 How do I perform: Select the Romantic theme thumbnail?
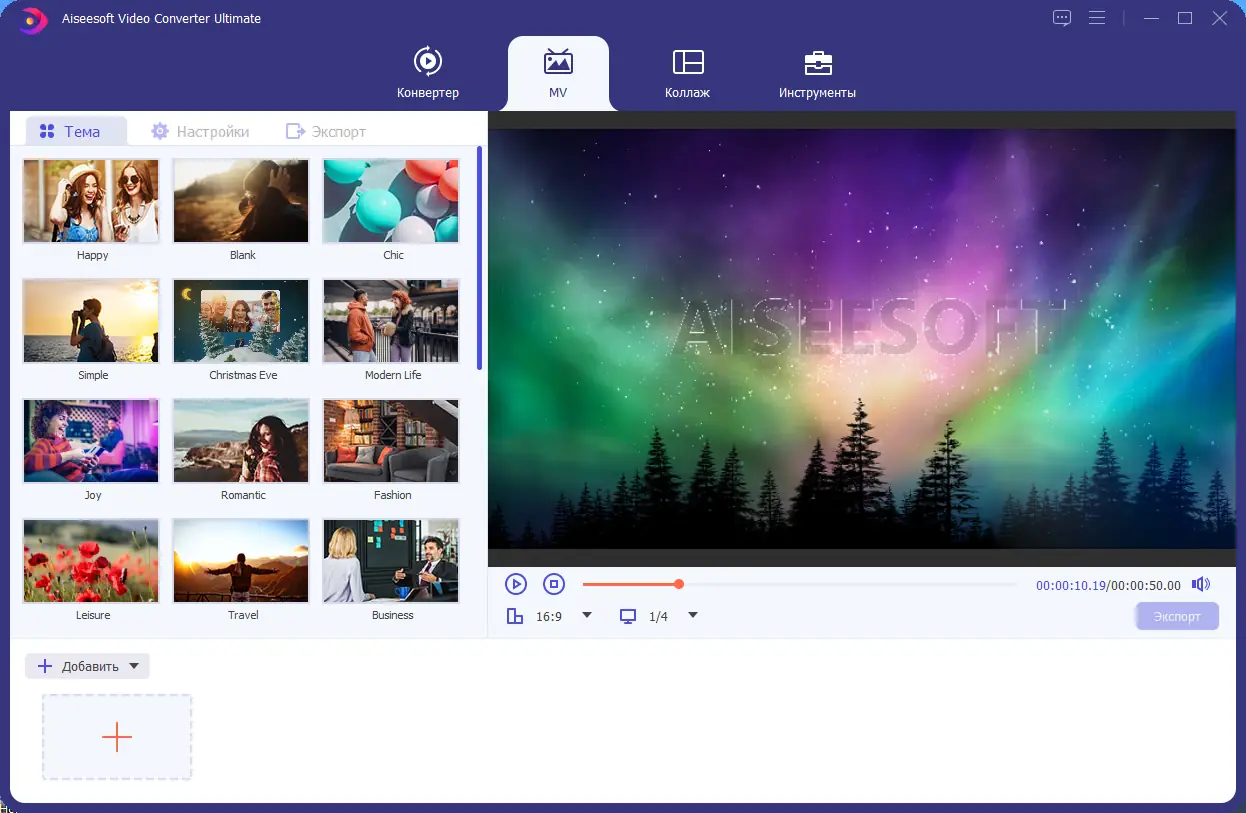click(x=241, y=441)
